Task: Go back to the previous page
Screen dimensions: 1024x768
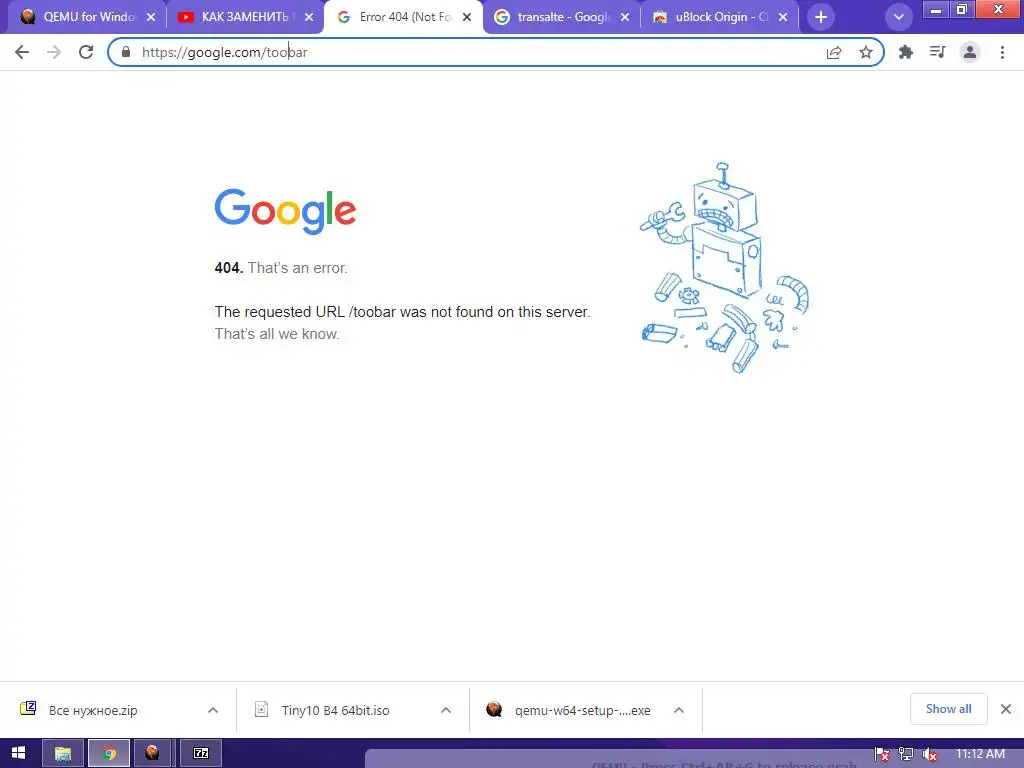Action: [22, 52]
